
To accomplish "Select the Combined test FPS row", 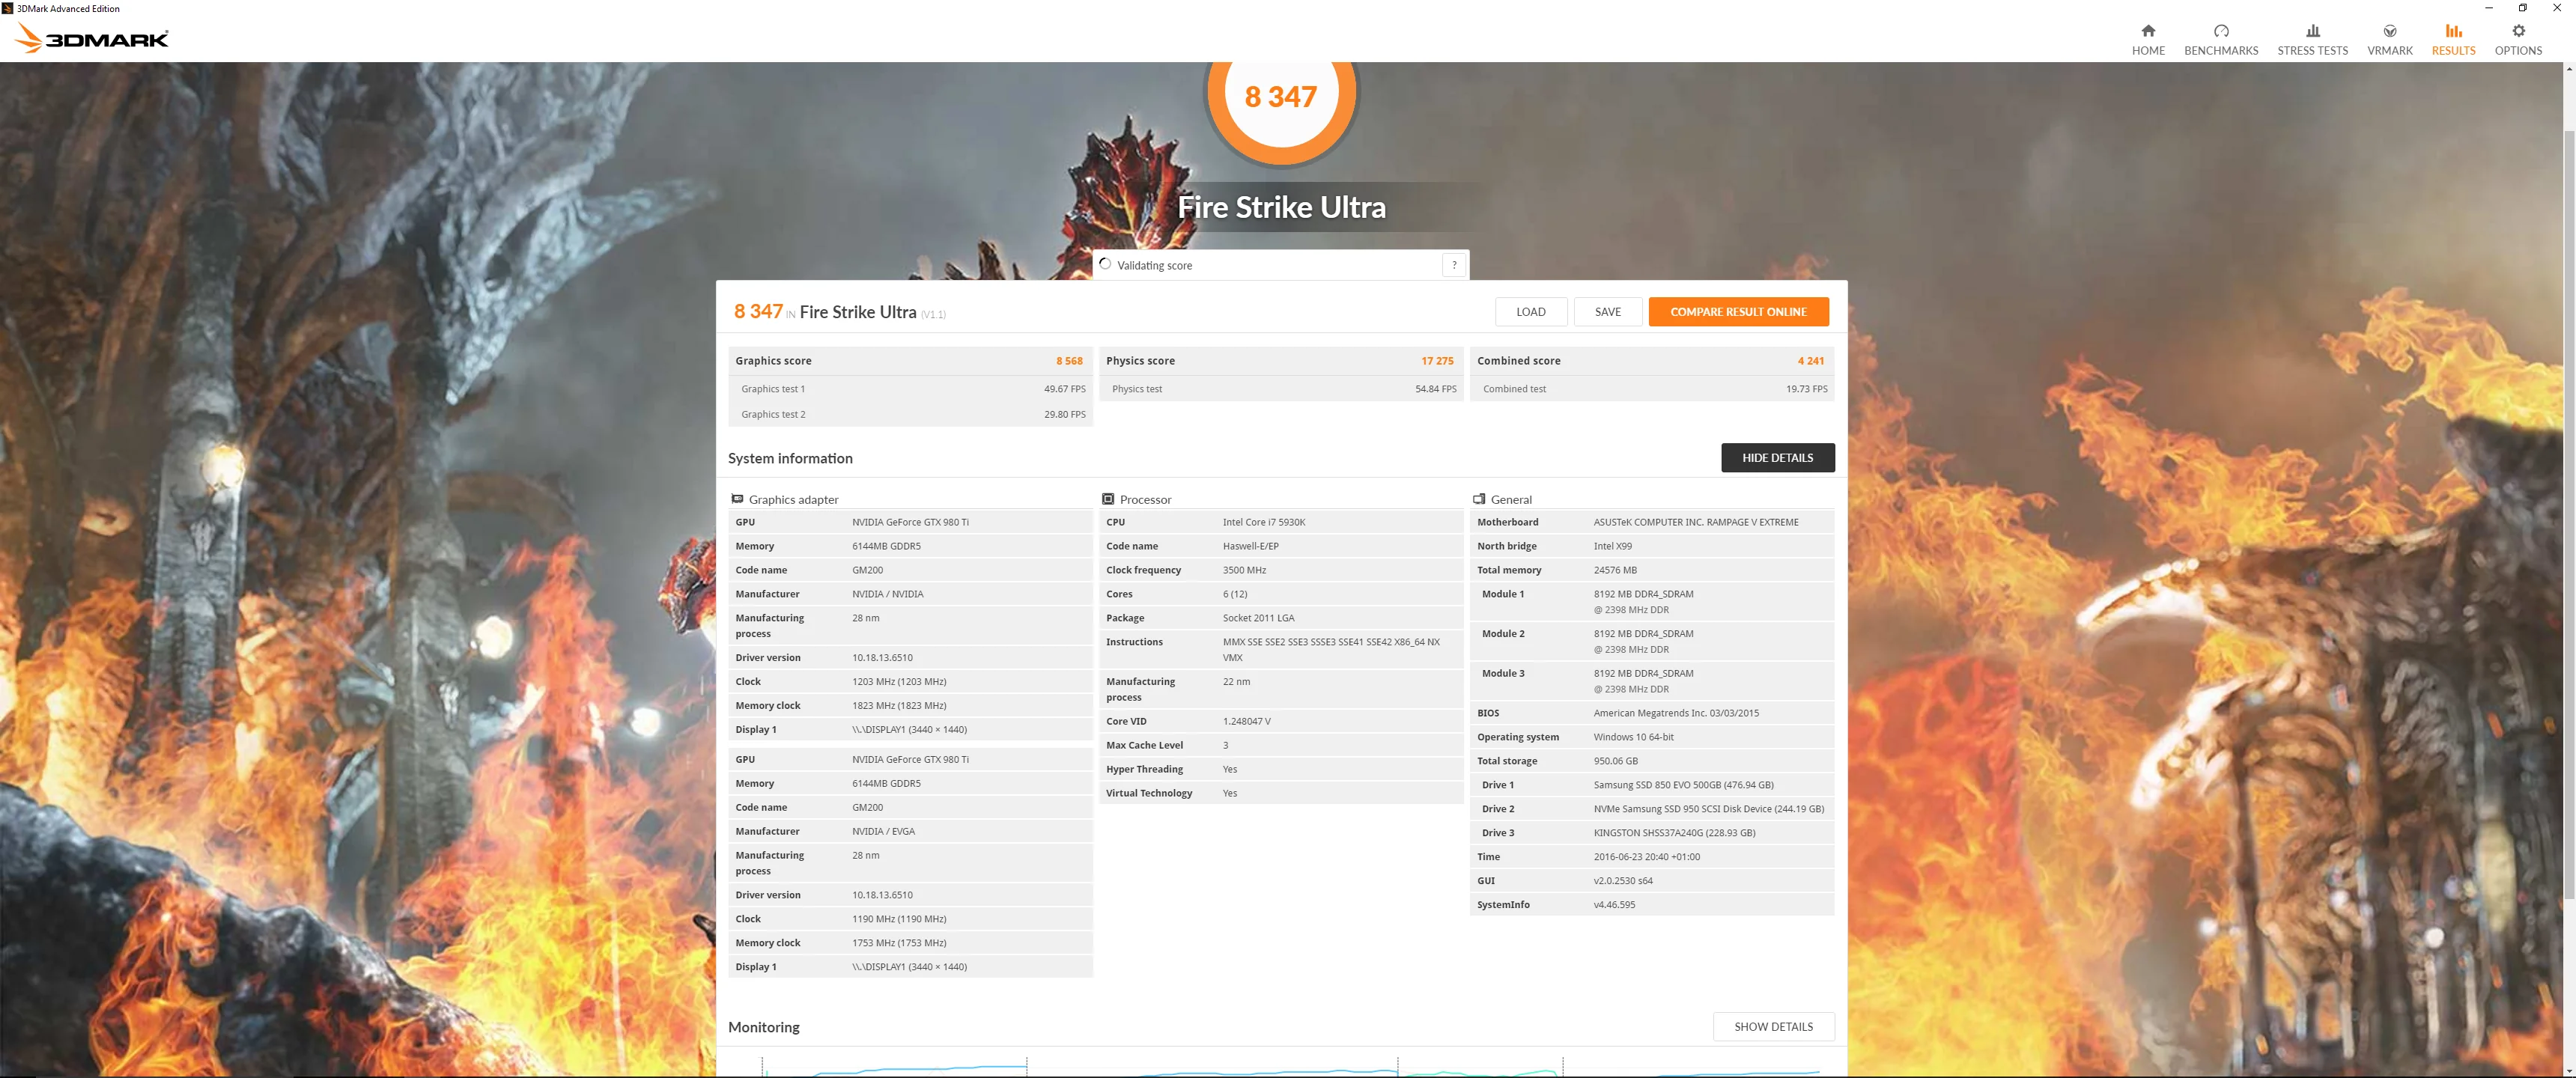I will [1652, 389].
